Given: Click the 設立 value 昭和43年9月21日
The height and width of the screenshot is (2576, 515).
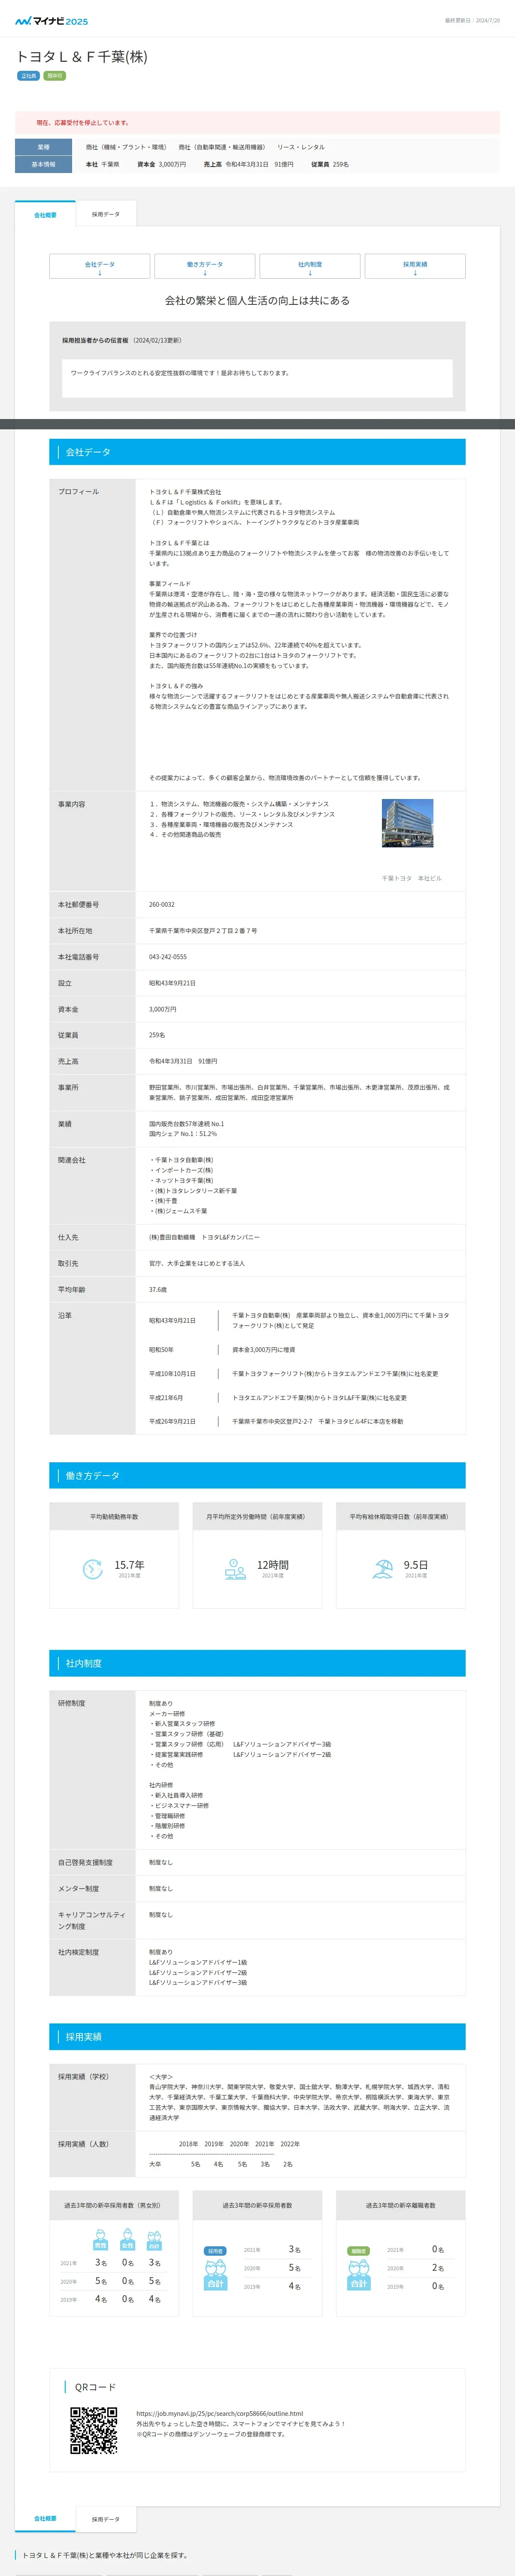Looking at the screenshot, I should [172, 983].
